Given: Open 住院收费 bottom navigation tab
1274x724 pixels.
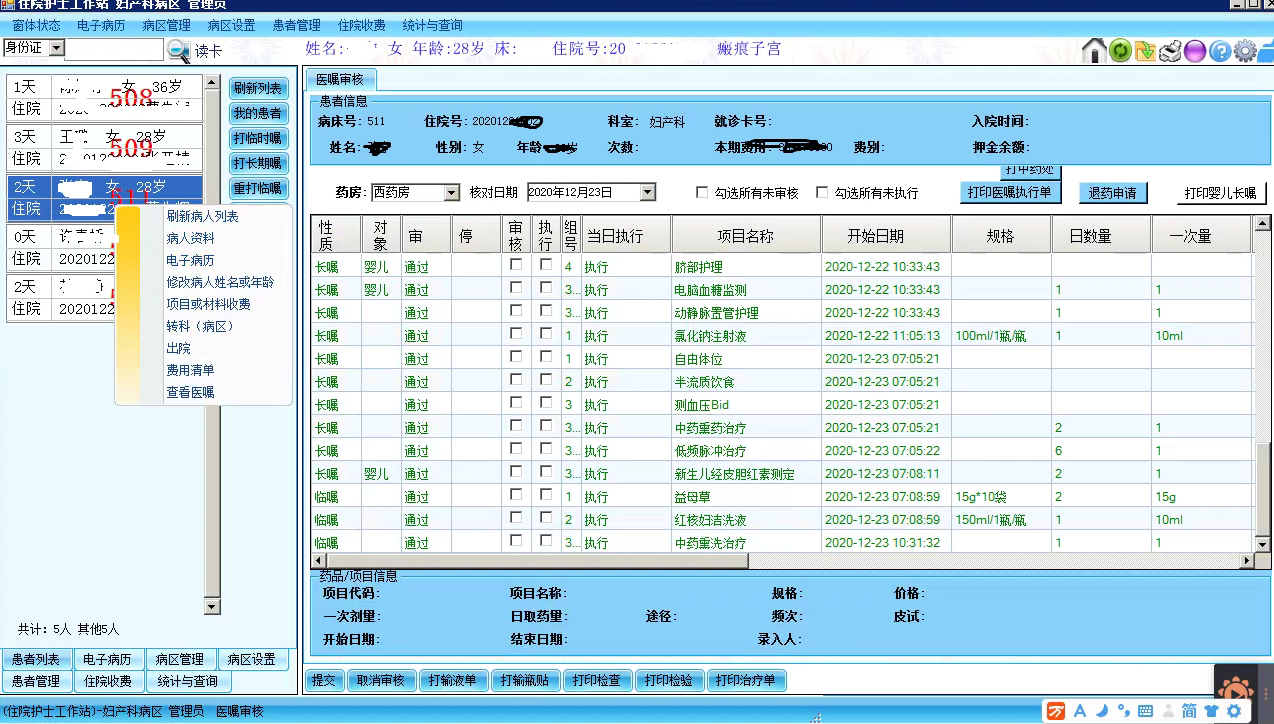Looking at the screenshot, I should [108, 681].
